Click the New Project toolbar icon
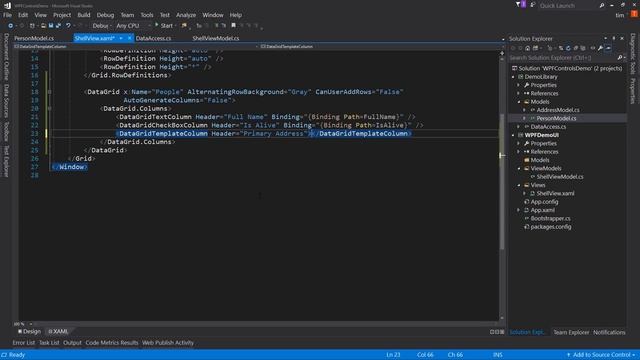Screen dimensions: 640x360 32,26
